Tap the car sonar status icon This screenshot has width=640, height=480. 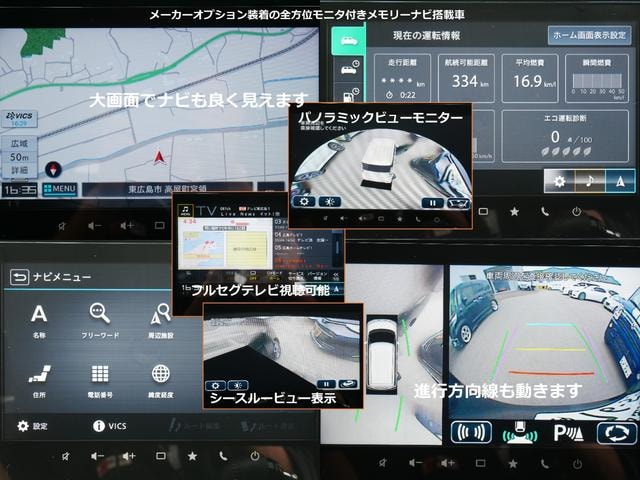point(519,433)
